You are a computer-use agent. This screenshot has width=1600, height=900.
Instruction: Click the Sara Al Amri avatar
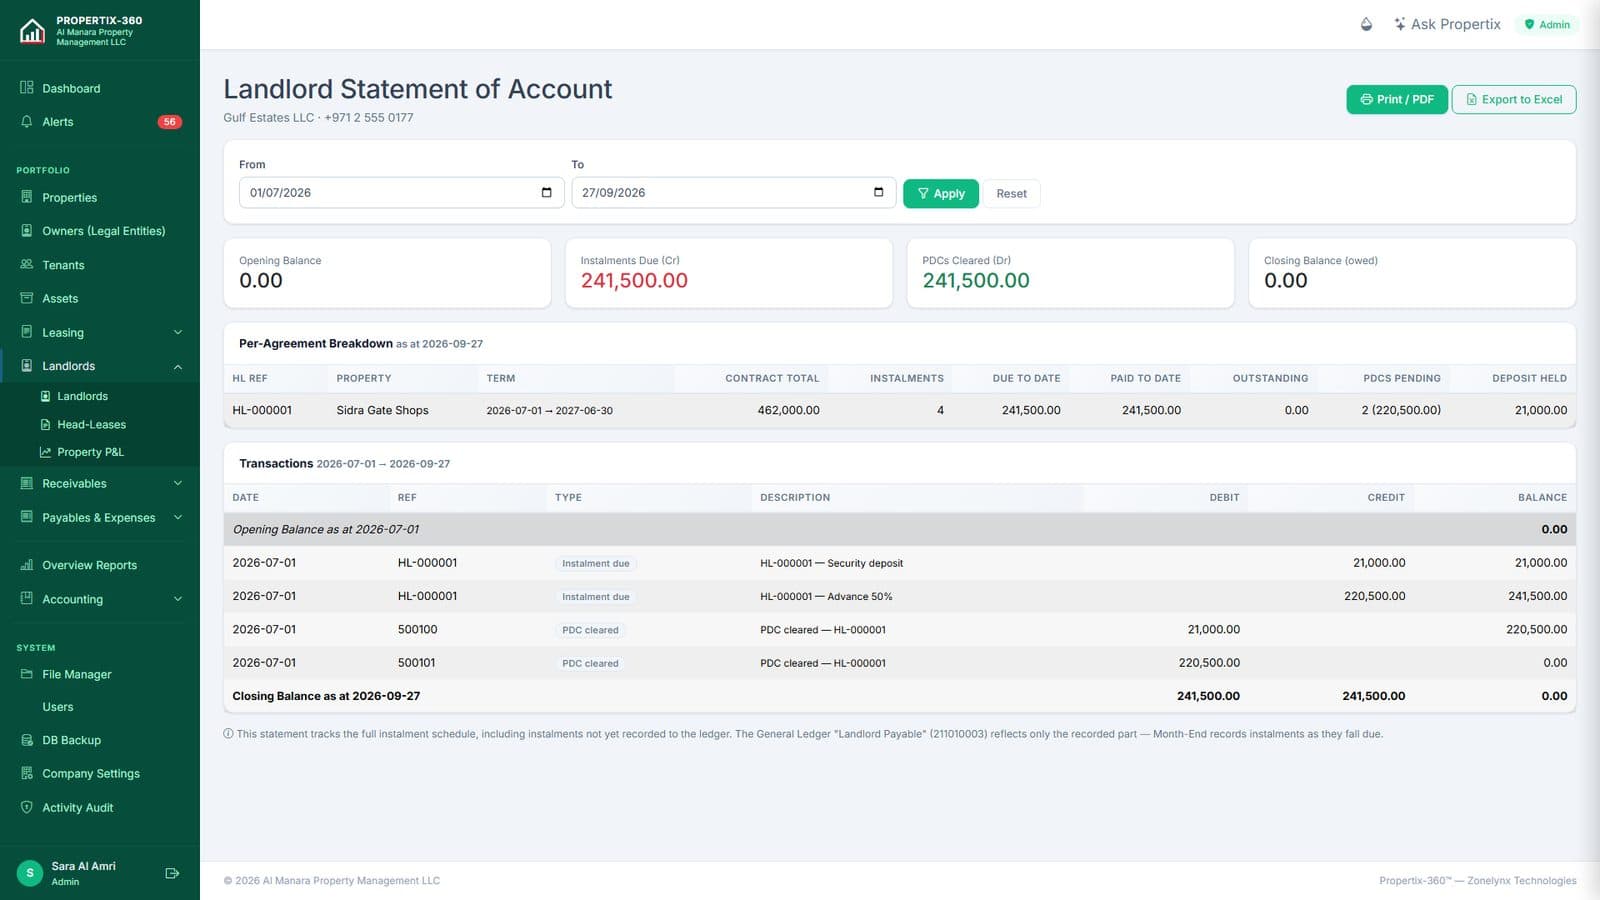coord(30,873)
